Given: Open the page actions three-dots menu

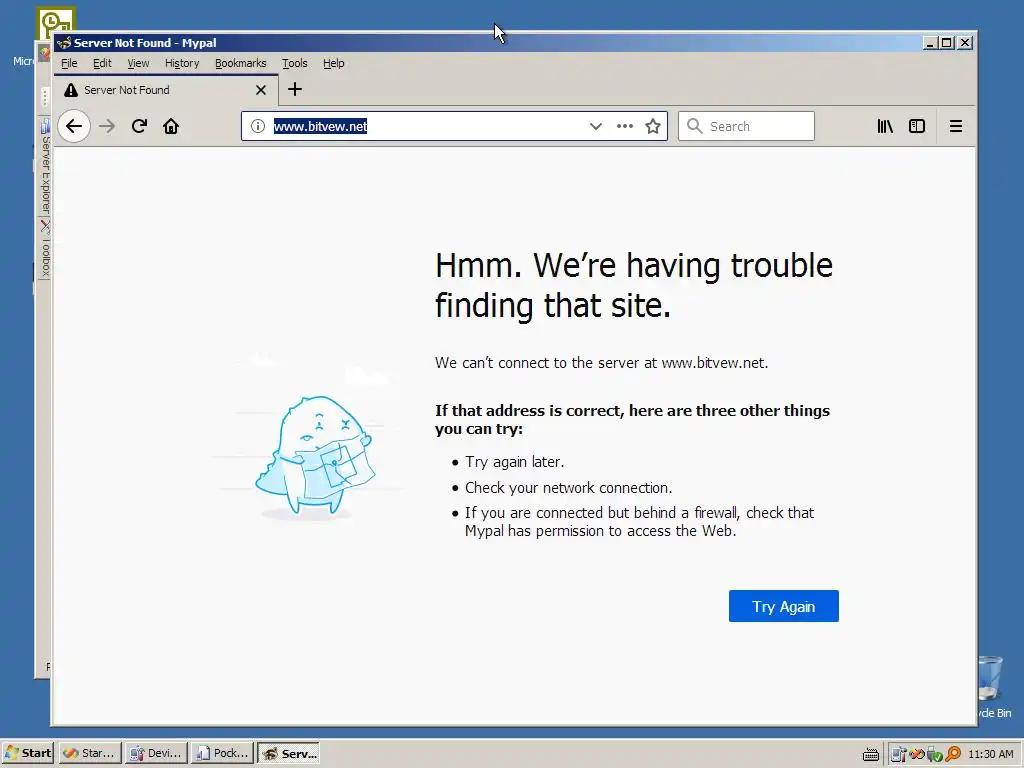Looking at the screenshot, I should coord(625,126).
